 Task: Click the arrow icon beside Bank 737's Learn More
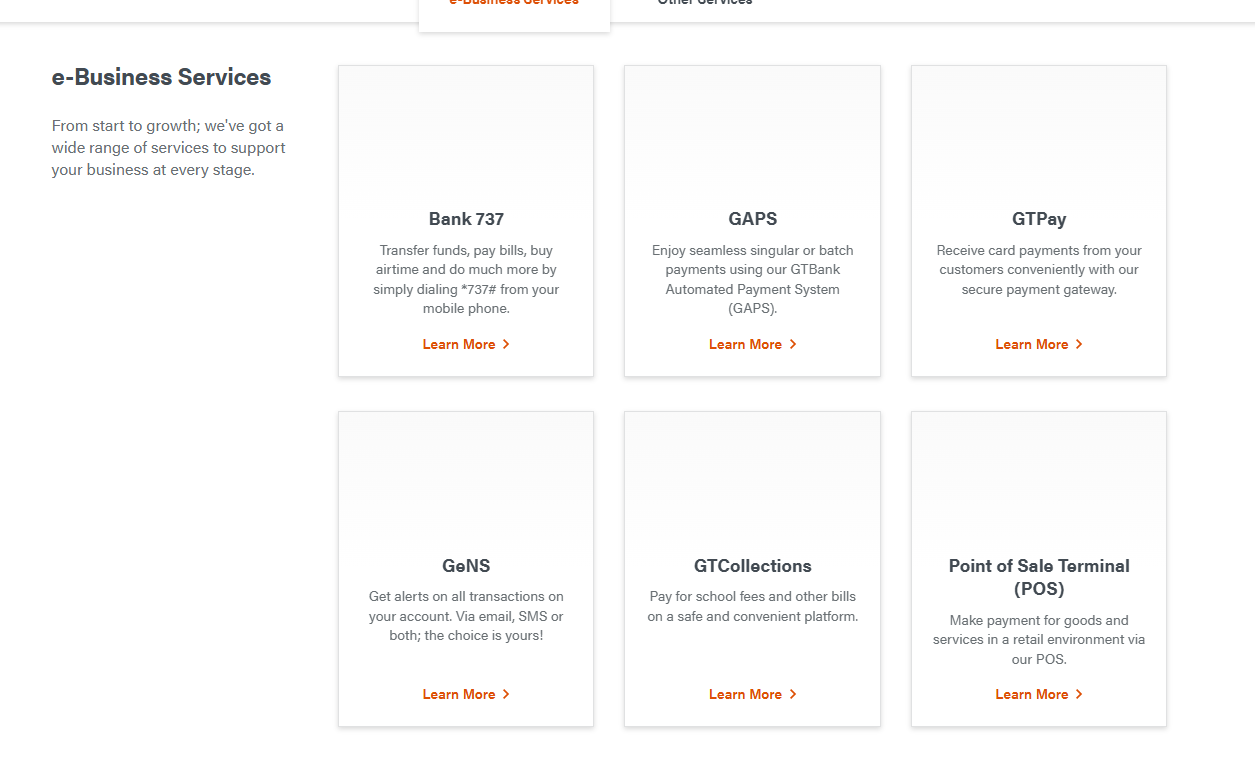pyautogui.click(x=507, y=344)
